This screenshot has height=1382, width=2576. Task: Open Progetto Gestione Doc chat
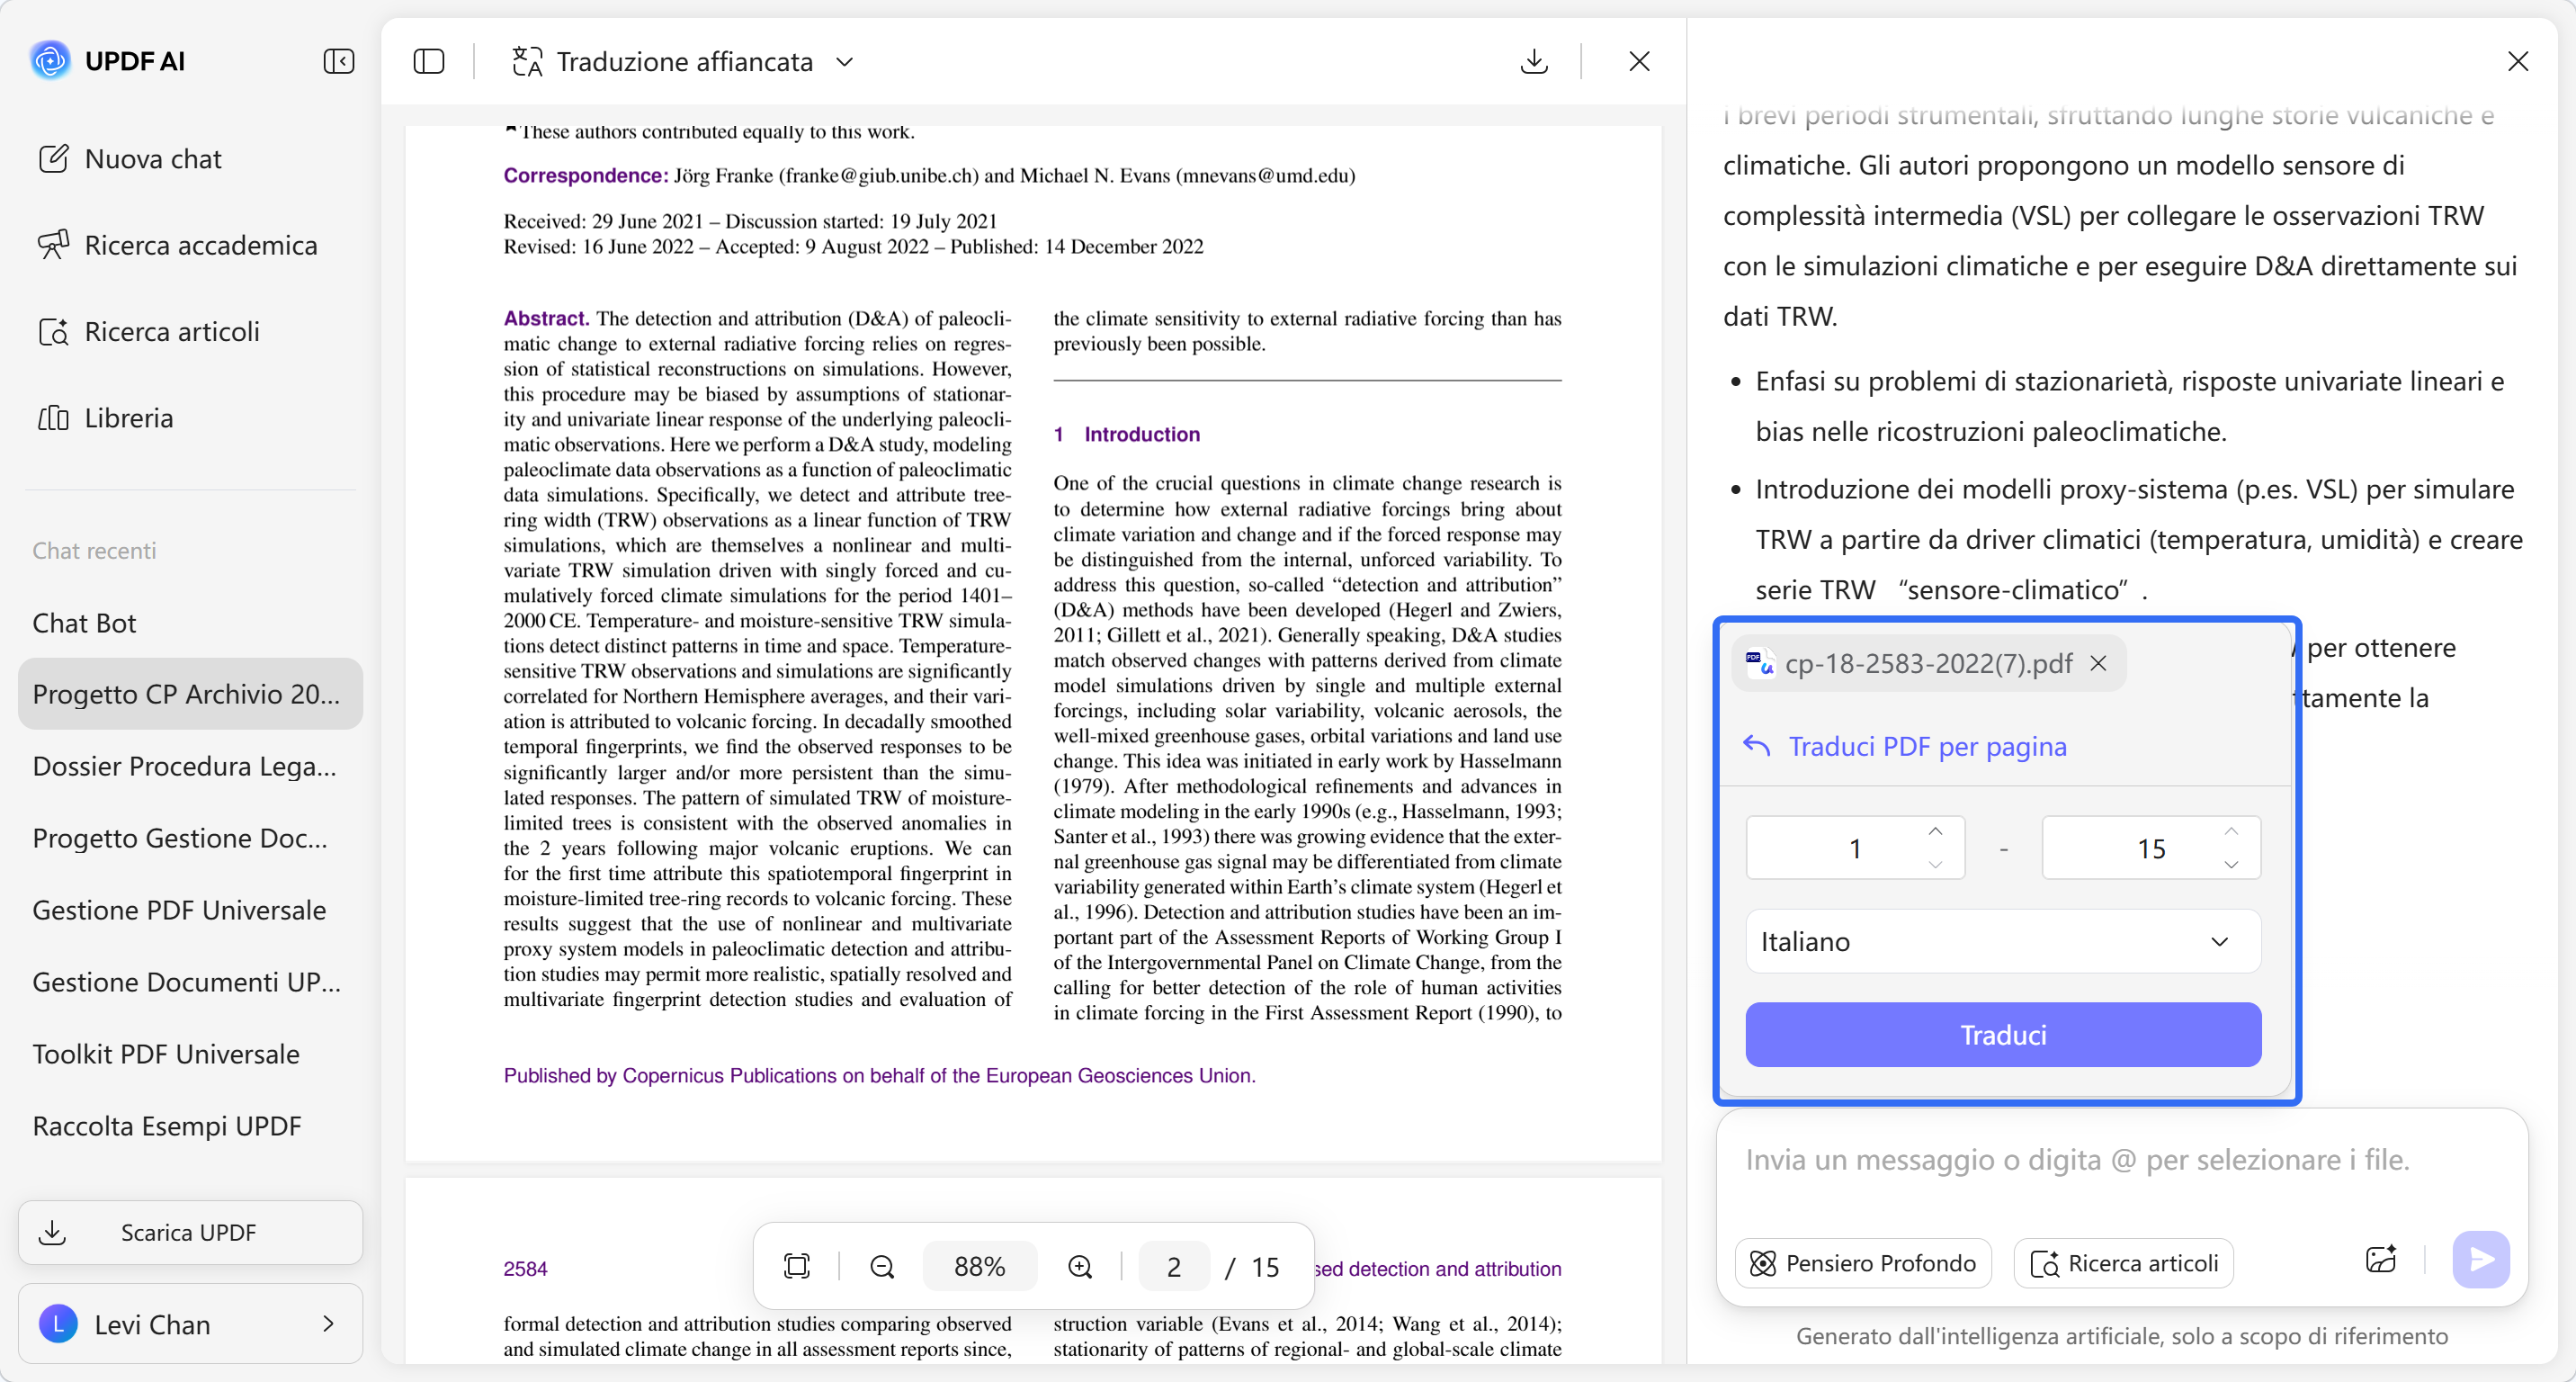click(190, 838)
